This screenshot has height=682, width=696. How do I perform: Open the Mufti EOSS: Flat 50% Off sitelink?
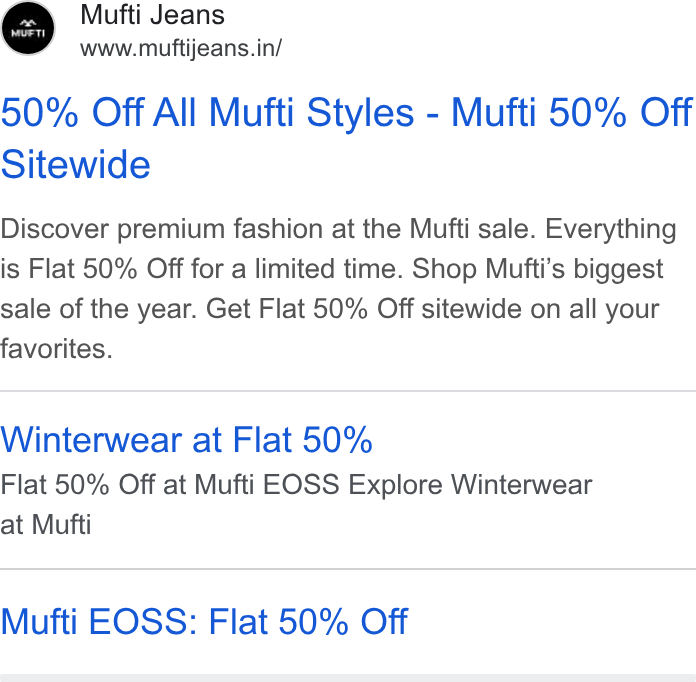[204, 621]
